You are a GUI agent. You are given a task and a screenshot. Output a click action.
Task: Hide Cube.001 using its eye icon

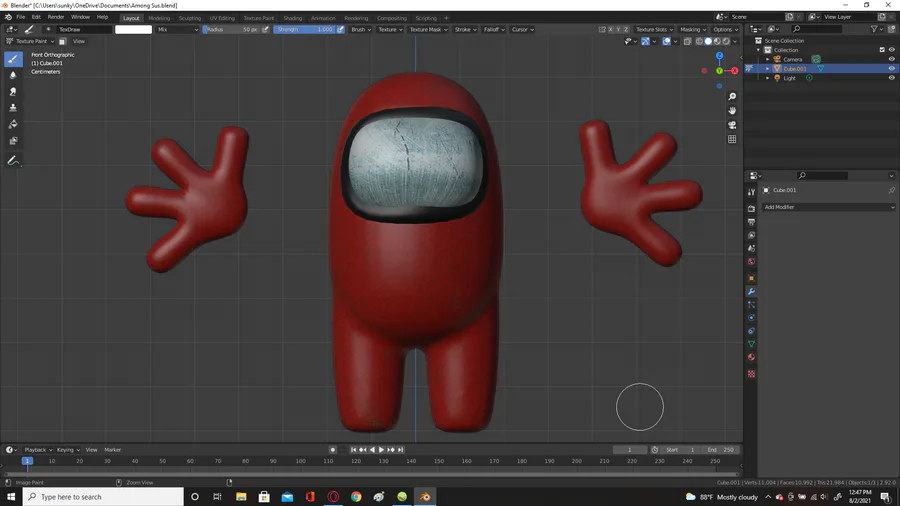tap(891, 68)
